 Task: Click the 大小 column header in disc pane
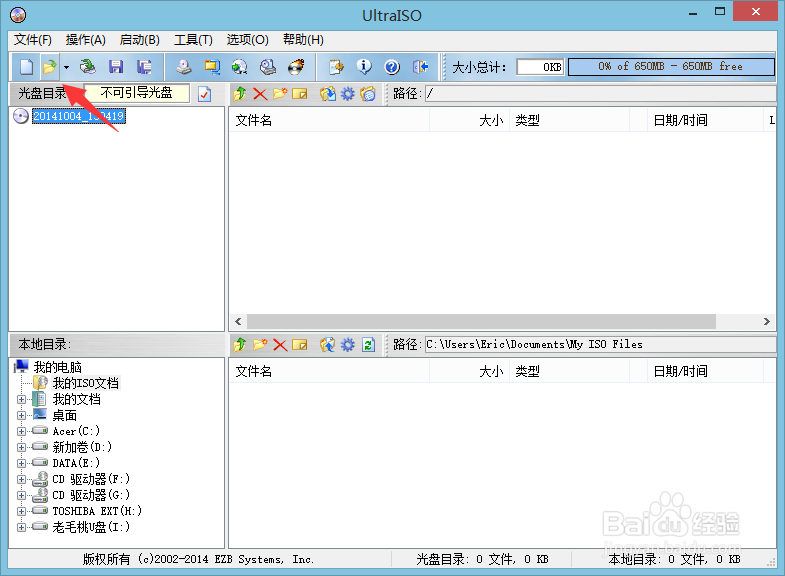pyautogui.click(x=470, y=120)
